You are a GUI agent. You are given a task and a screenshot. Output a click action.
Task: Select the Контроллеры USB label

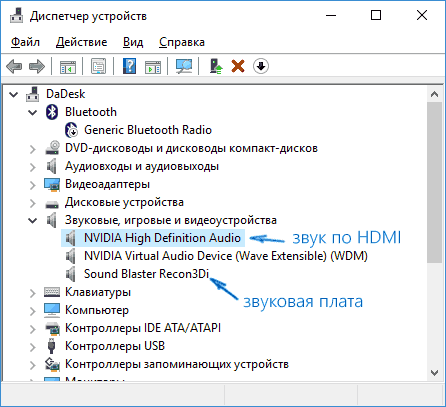pos(115,346)
